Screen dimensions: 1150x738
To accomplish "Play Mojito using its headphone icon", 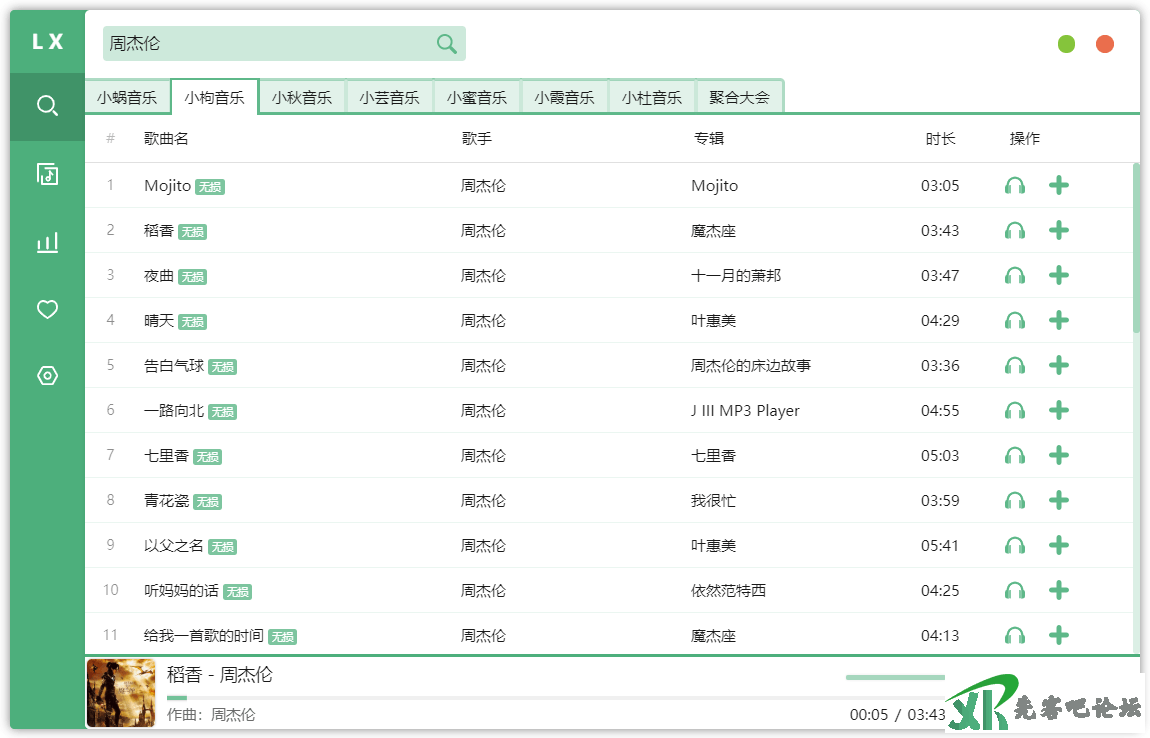I will click(x=1015, y=186).
